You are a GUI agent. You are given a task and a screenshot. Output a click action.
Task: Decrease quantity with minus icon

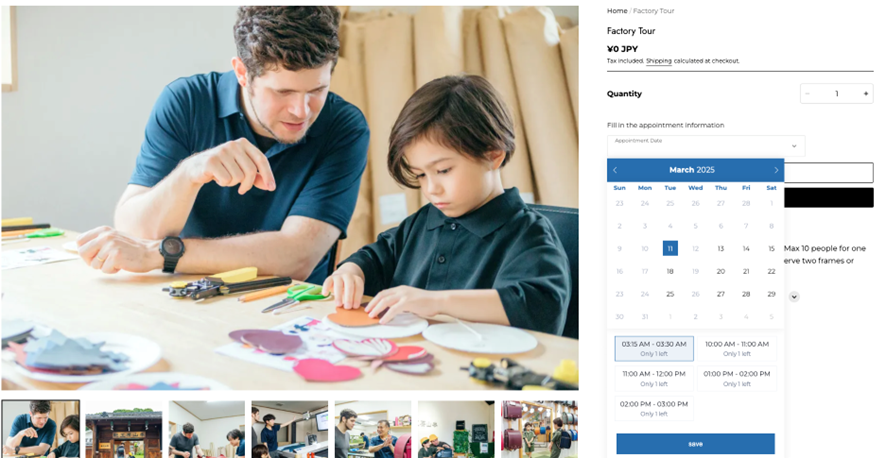pos(807,94)
